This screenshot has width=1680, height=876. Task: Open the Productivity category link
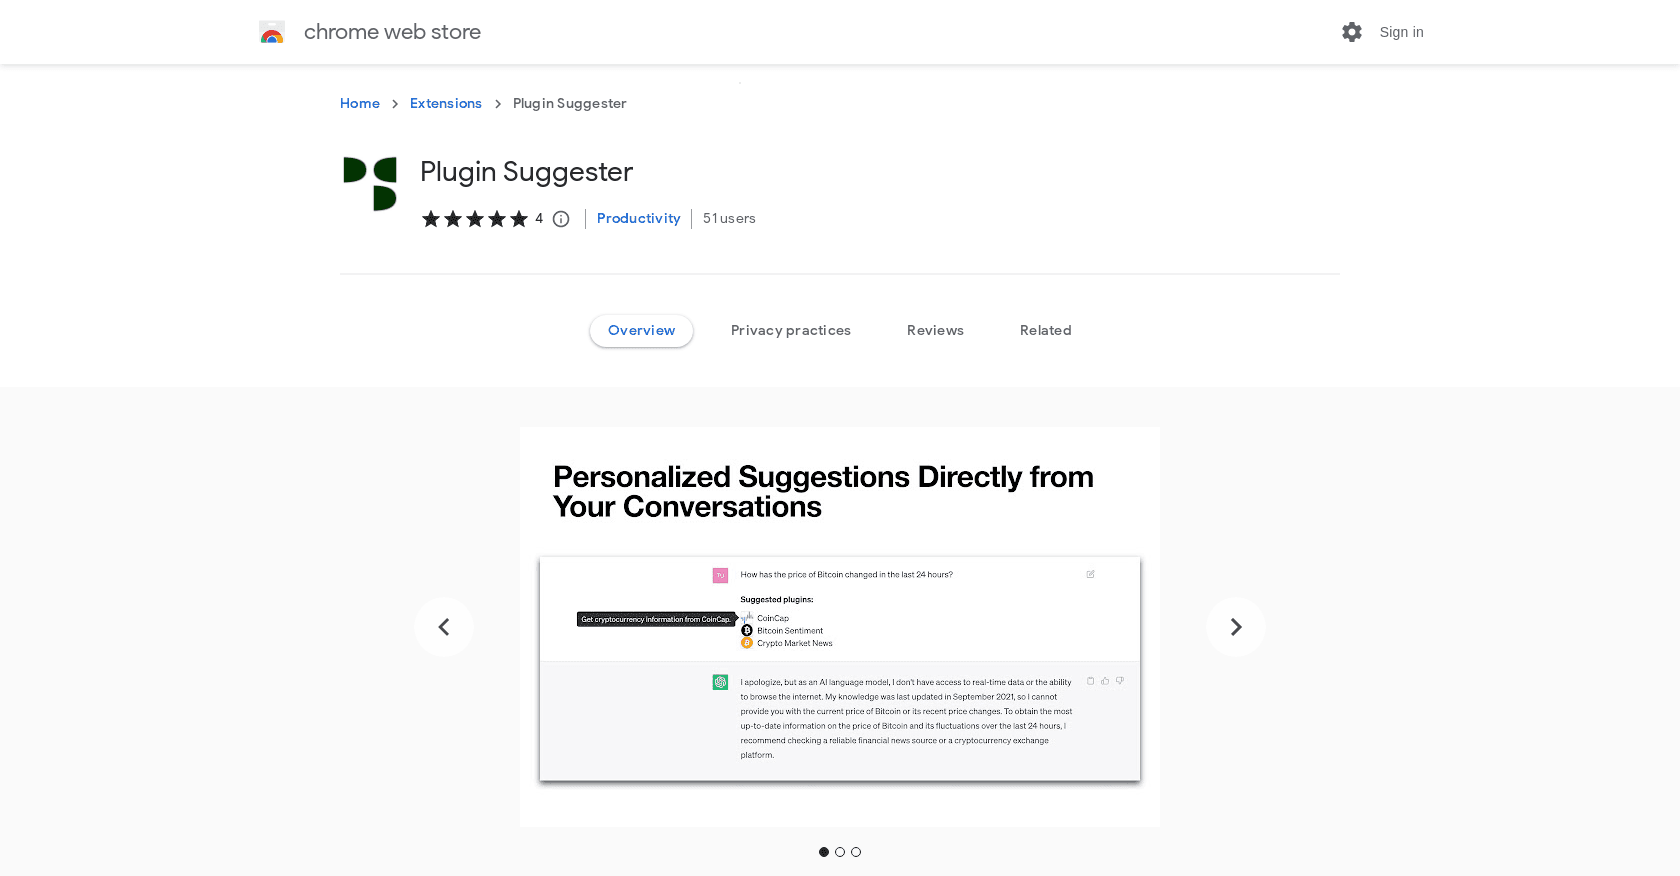[x=638, y=218]
